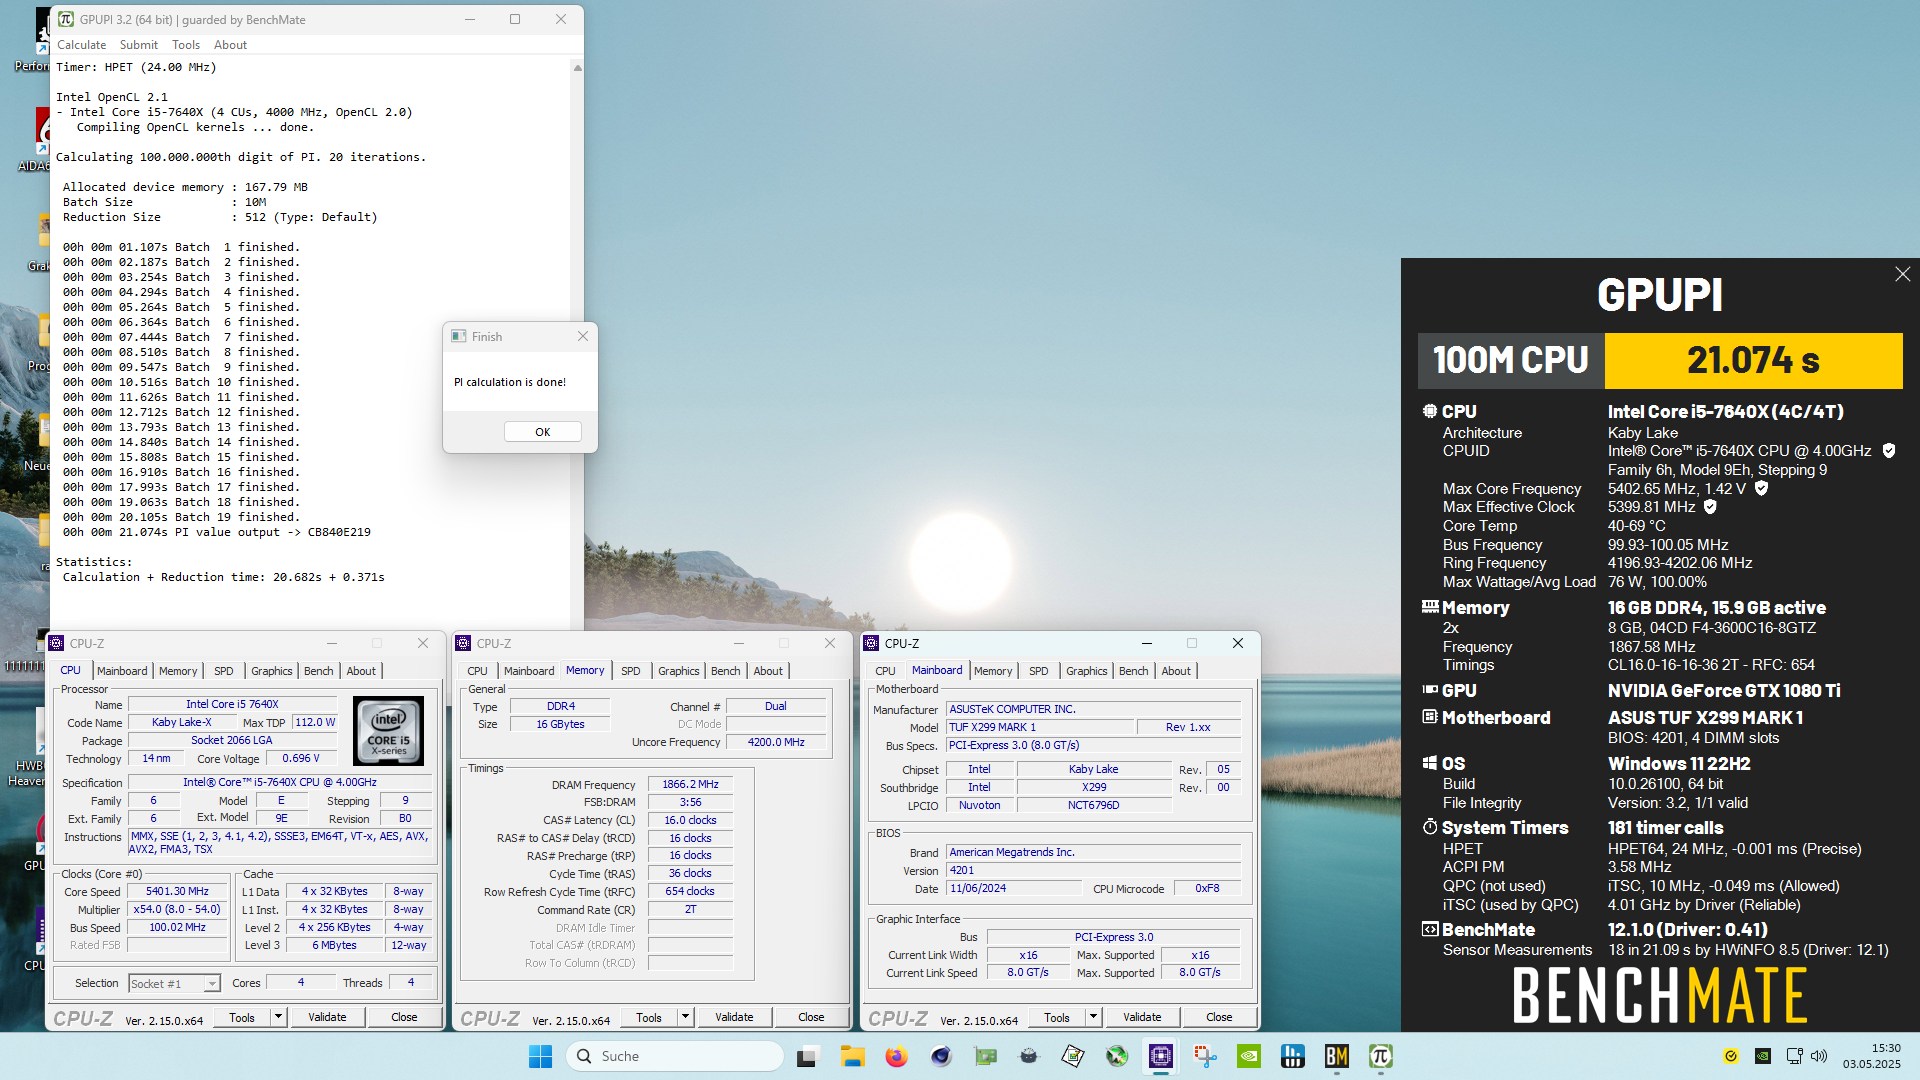Screen dimensions: 1920x1080
Task: Open Calculate menu in GPUPI
Action: (81, 45)
